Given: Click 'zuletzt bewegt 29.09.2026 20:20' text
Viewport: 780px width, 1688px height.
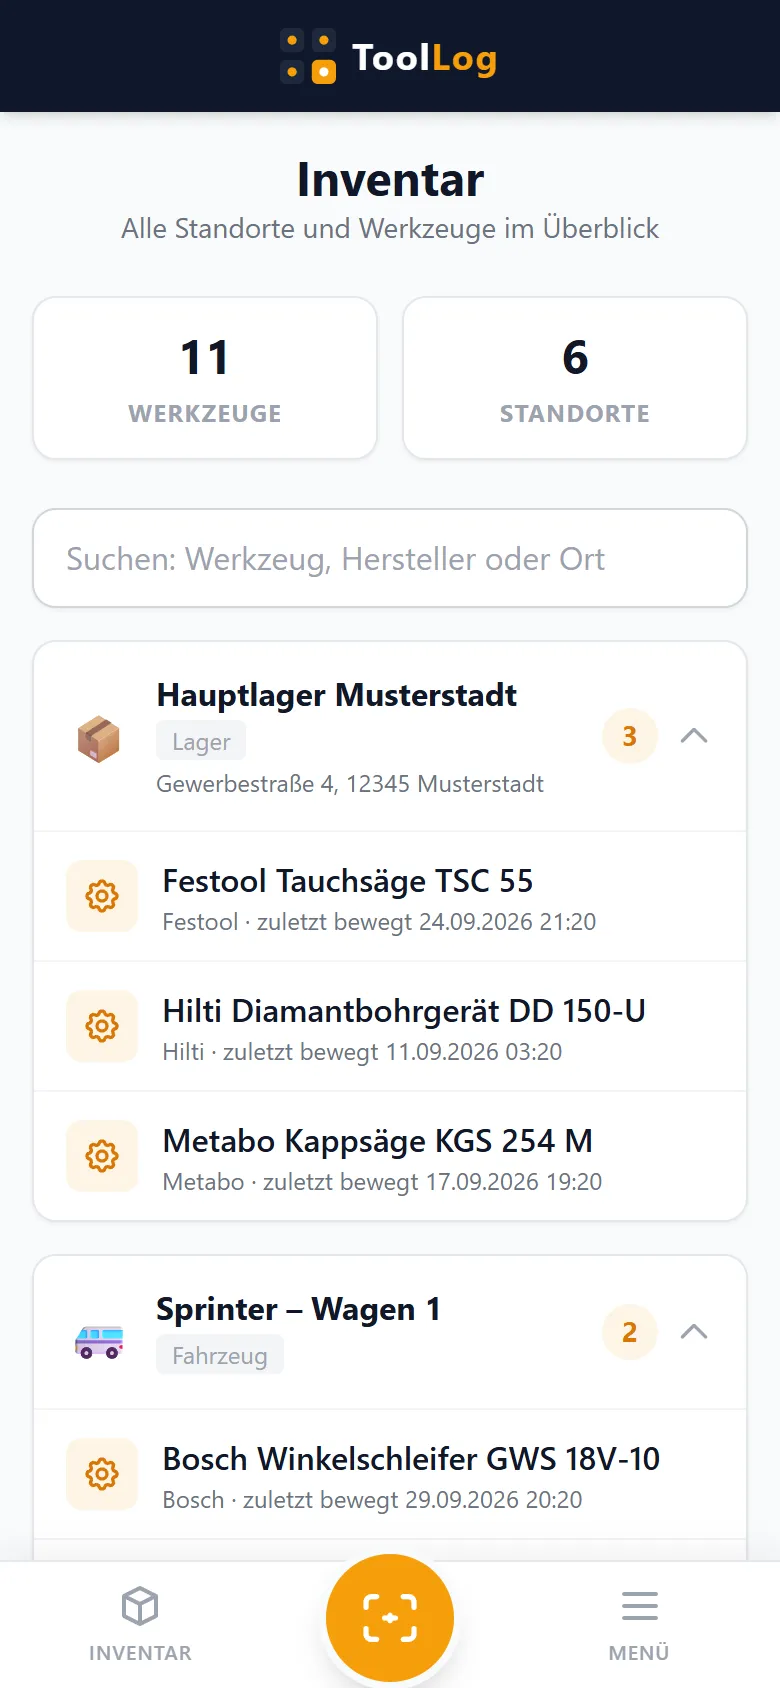Looking at the screenshot, I should 412,1500.
